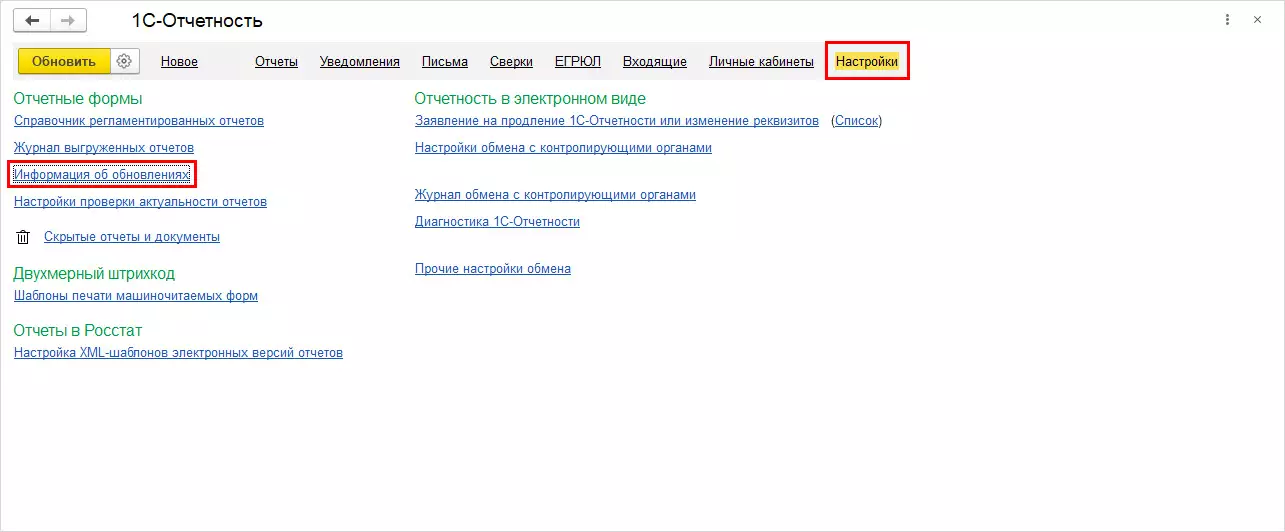Switch to the Новое tab

pos(179,62)
